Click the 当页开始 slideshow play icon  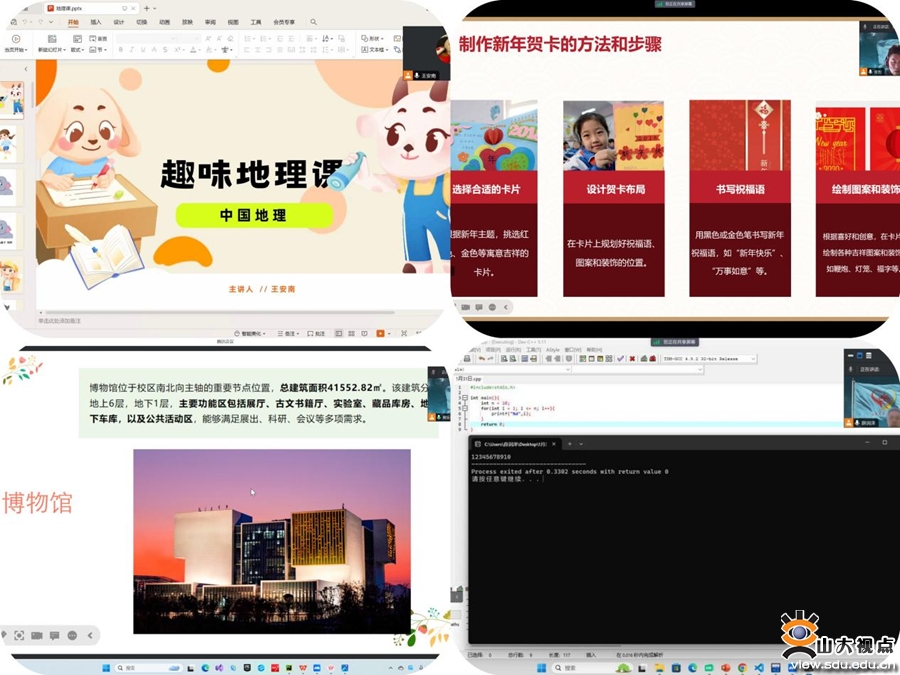[x=16, y=39]
